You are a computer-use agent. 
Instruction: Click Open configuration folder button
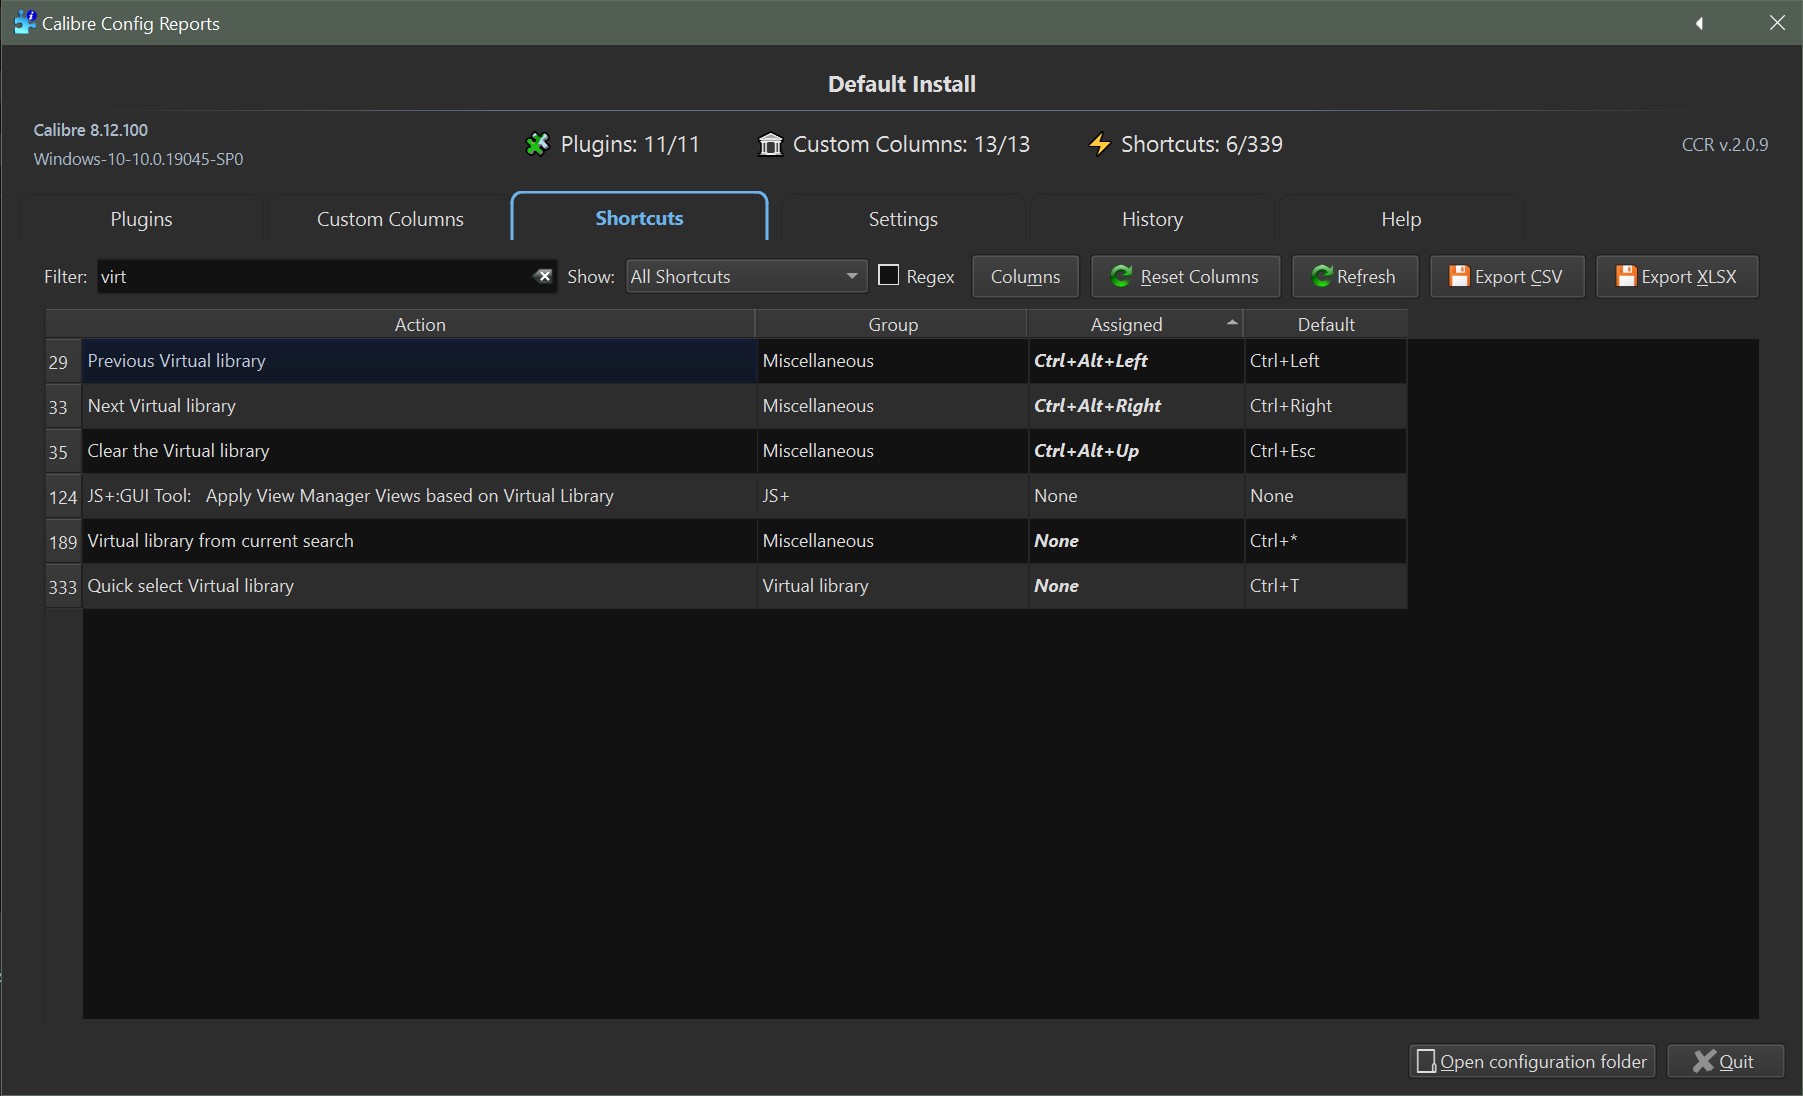[x=1532, y=1061]
